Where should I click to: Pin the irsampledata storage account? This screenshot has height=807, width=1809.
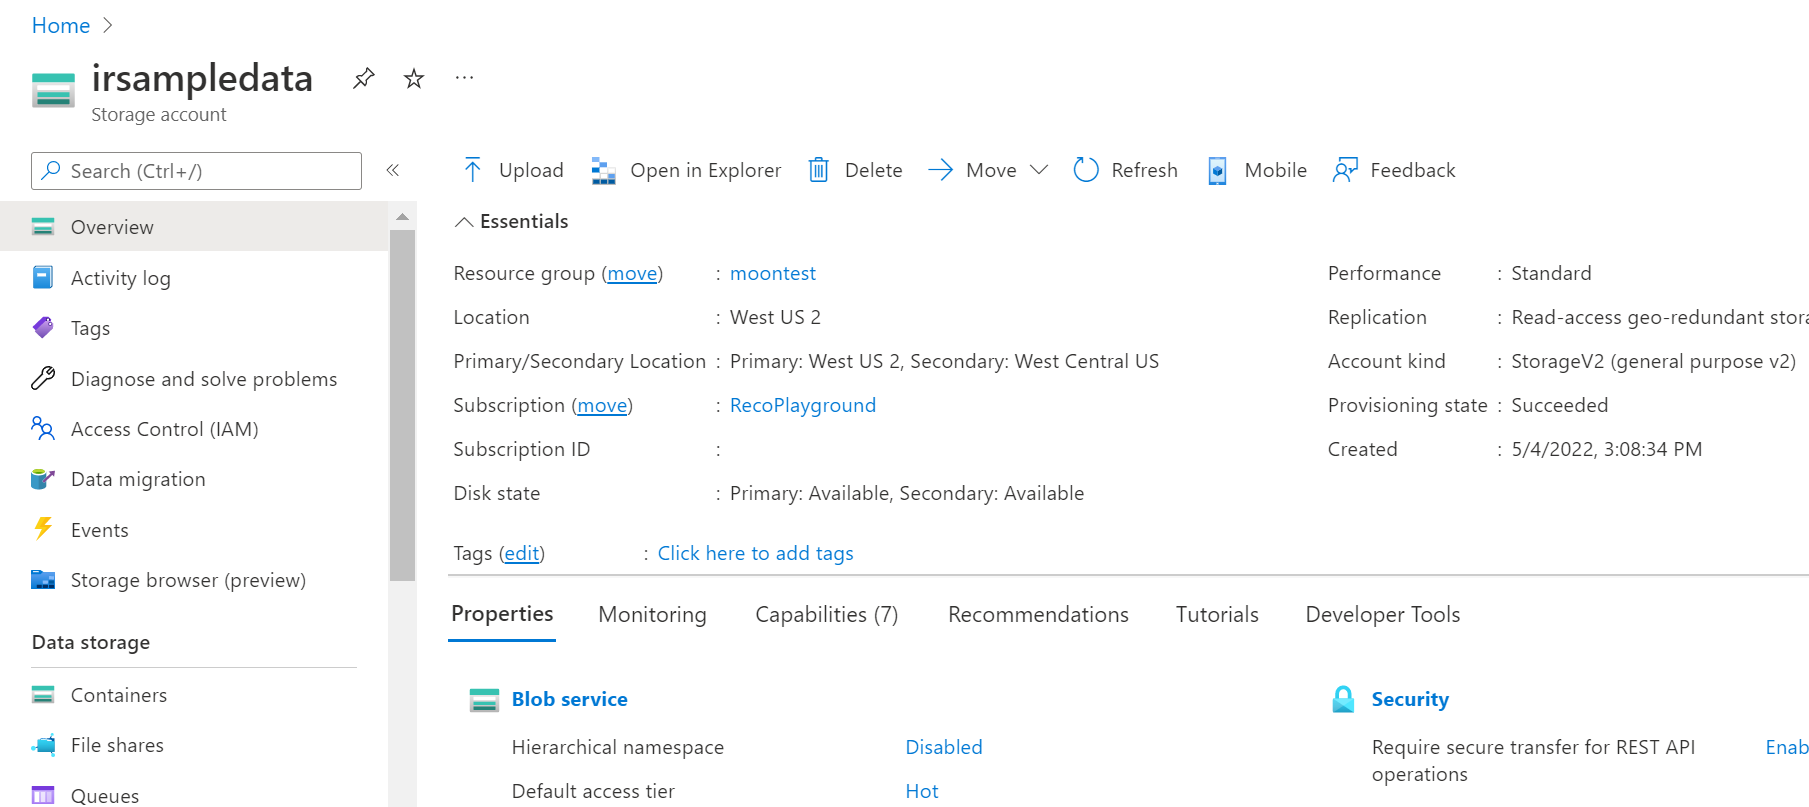click(x=364, y=78)
